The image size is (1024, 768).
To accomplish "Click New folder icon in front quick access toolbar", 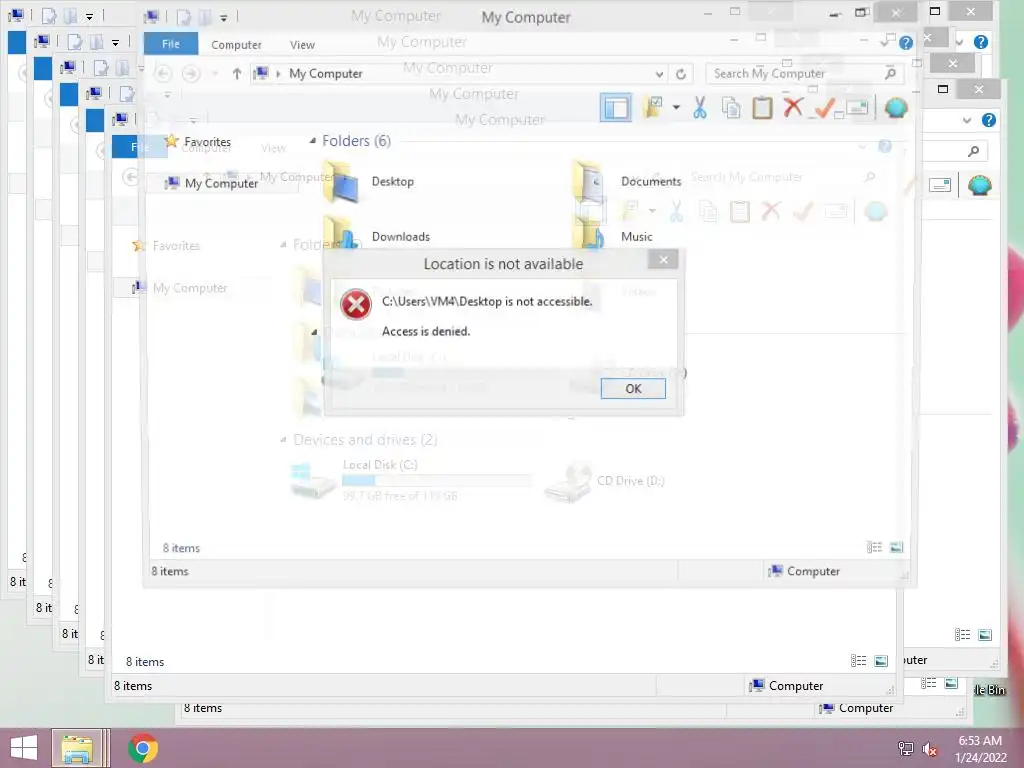I will (x=205, y=17).
